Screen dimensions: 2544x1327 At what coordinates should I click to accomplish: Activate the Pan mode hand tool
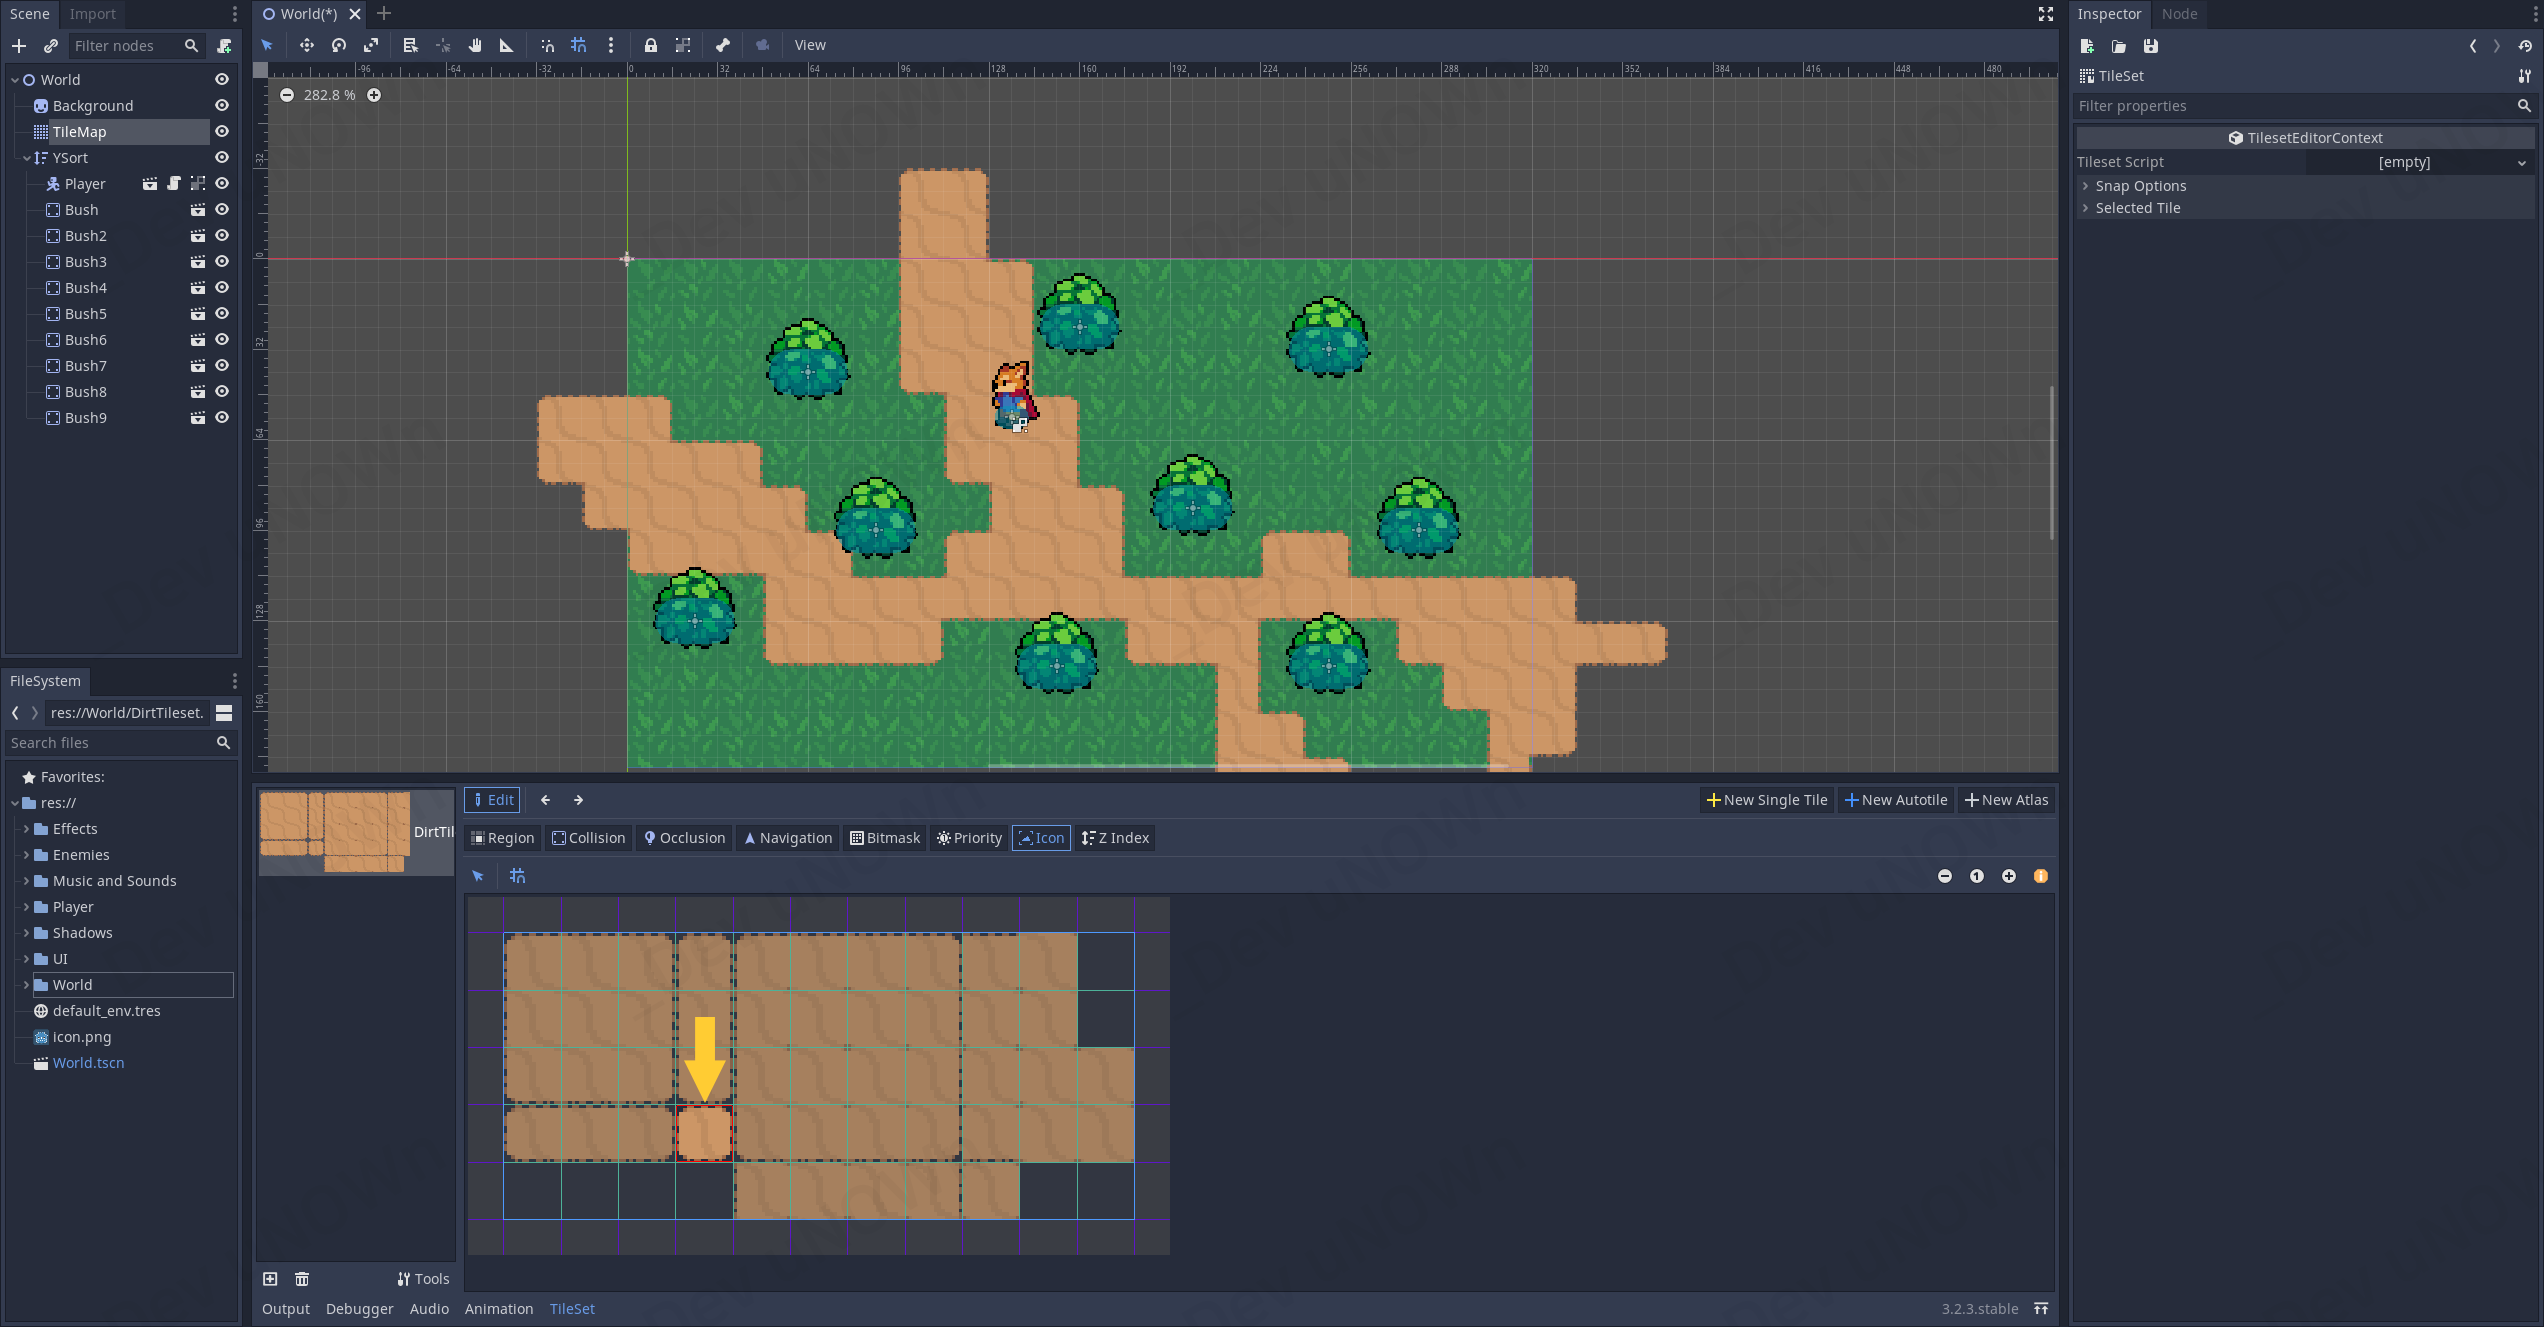(475, 45)
